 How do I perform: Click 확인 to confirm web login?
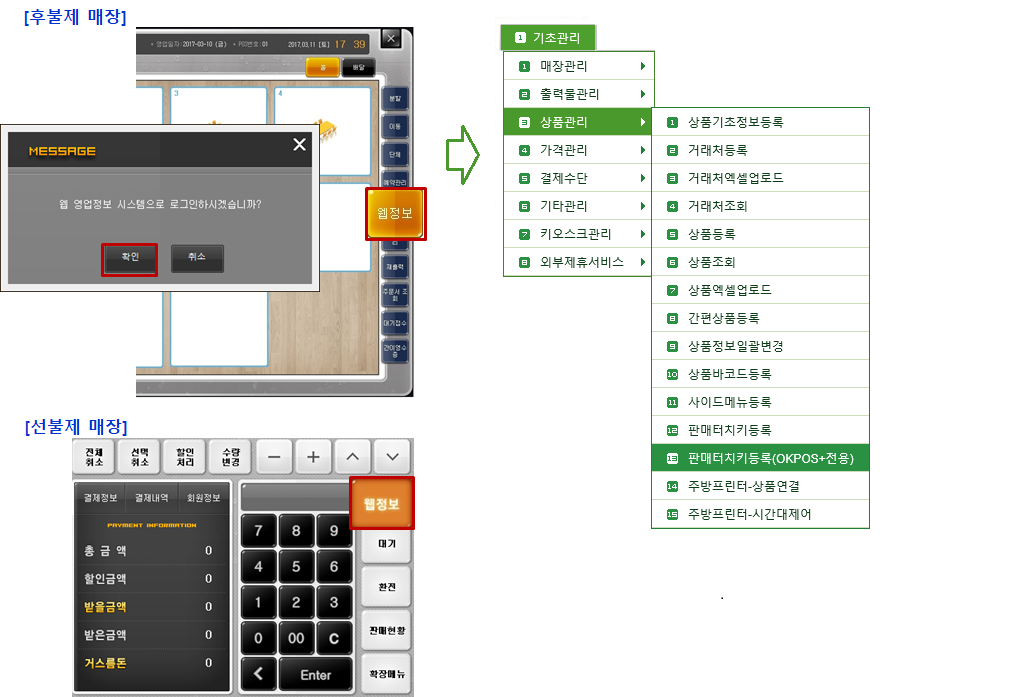pos(130,258)
